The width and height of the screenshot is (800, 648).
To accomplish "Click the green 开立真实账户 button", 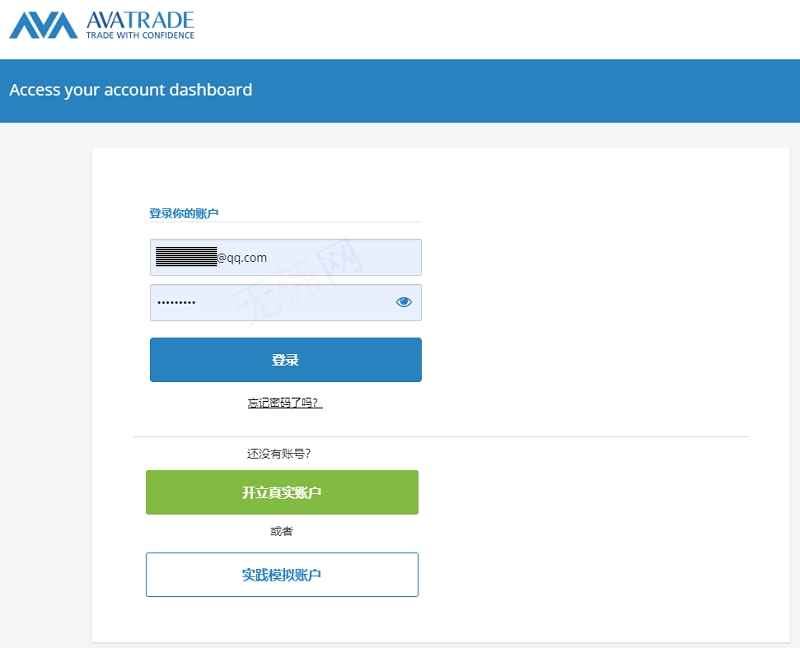I will [x=282, y=492].
